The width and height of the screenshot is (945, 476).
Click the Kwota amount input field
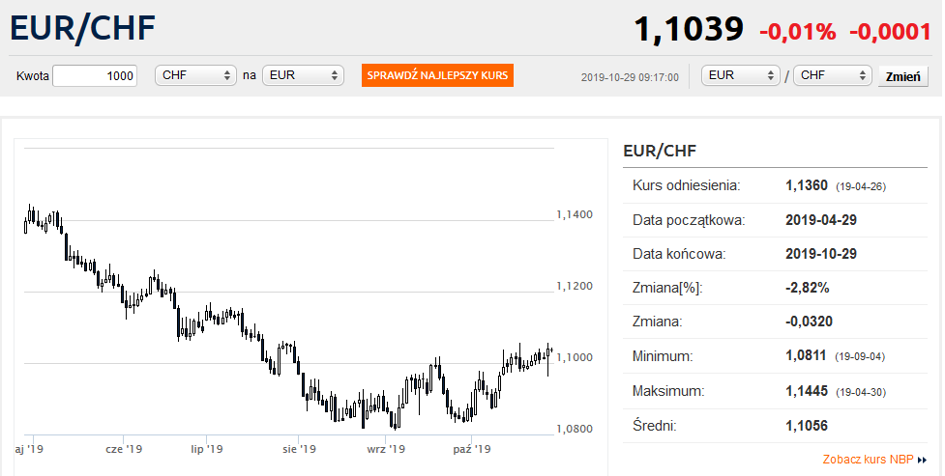95,76
